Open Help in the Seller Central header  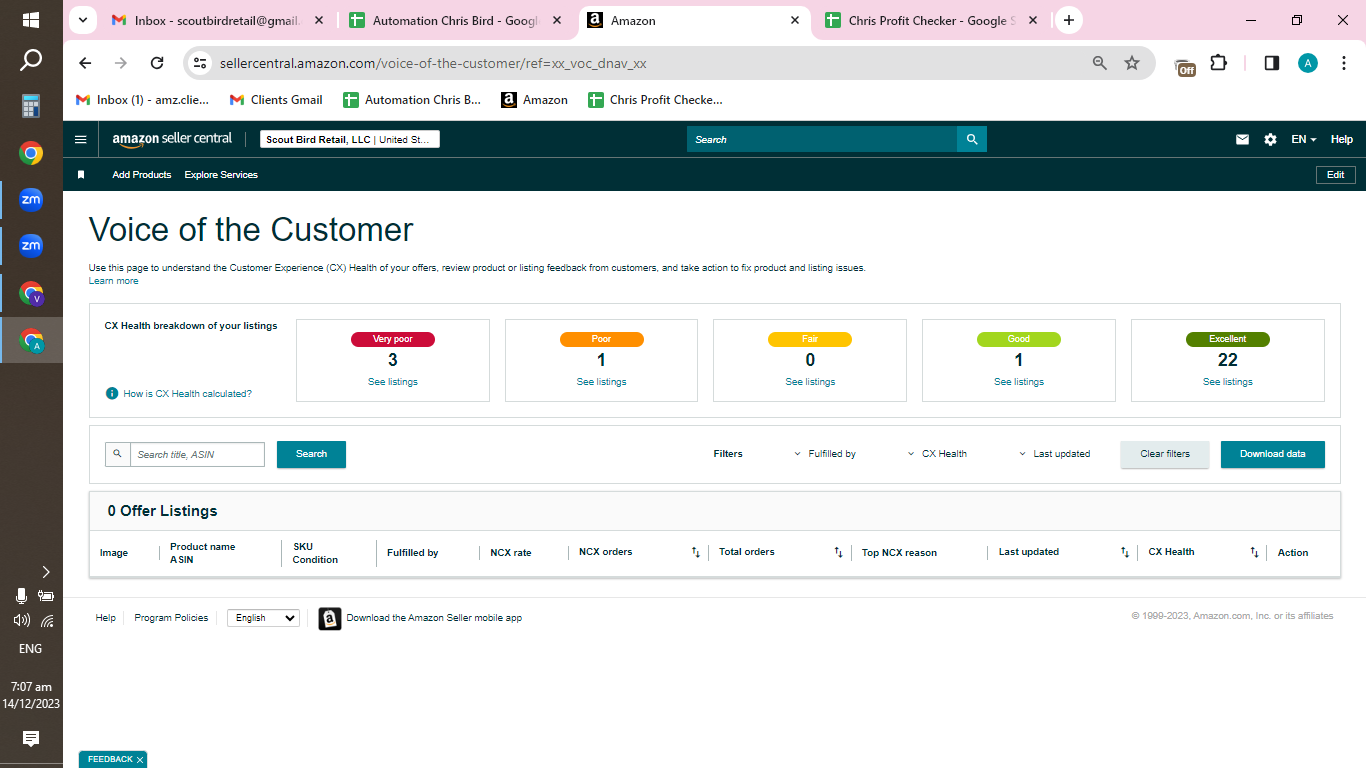(1342, 140)
